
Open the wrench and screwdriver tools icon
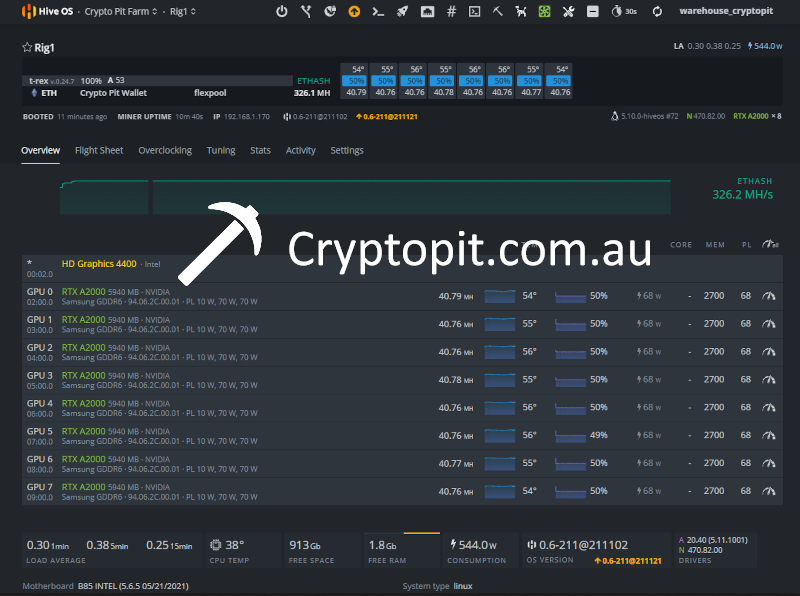click(x=568, y=11)
